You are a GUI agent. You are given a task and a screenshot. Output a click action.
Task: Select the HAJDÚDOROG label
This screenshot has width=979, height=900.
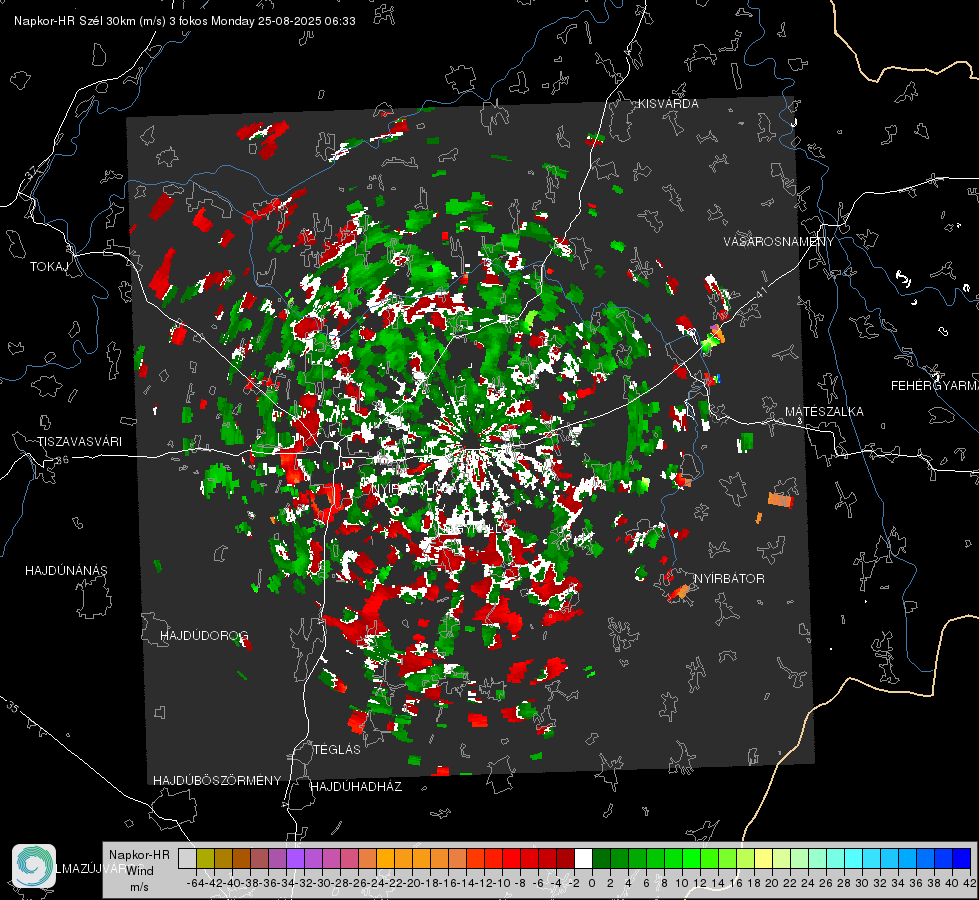pyautogui.click(x=204, y=635)
